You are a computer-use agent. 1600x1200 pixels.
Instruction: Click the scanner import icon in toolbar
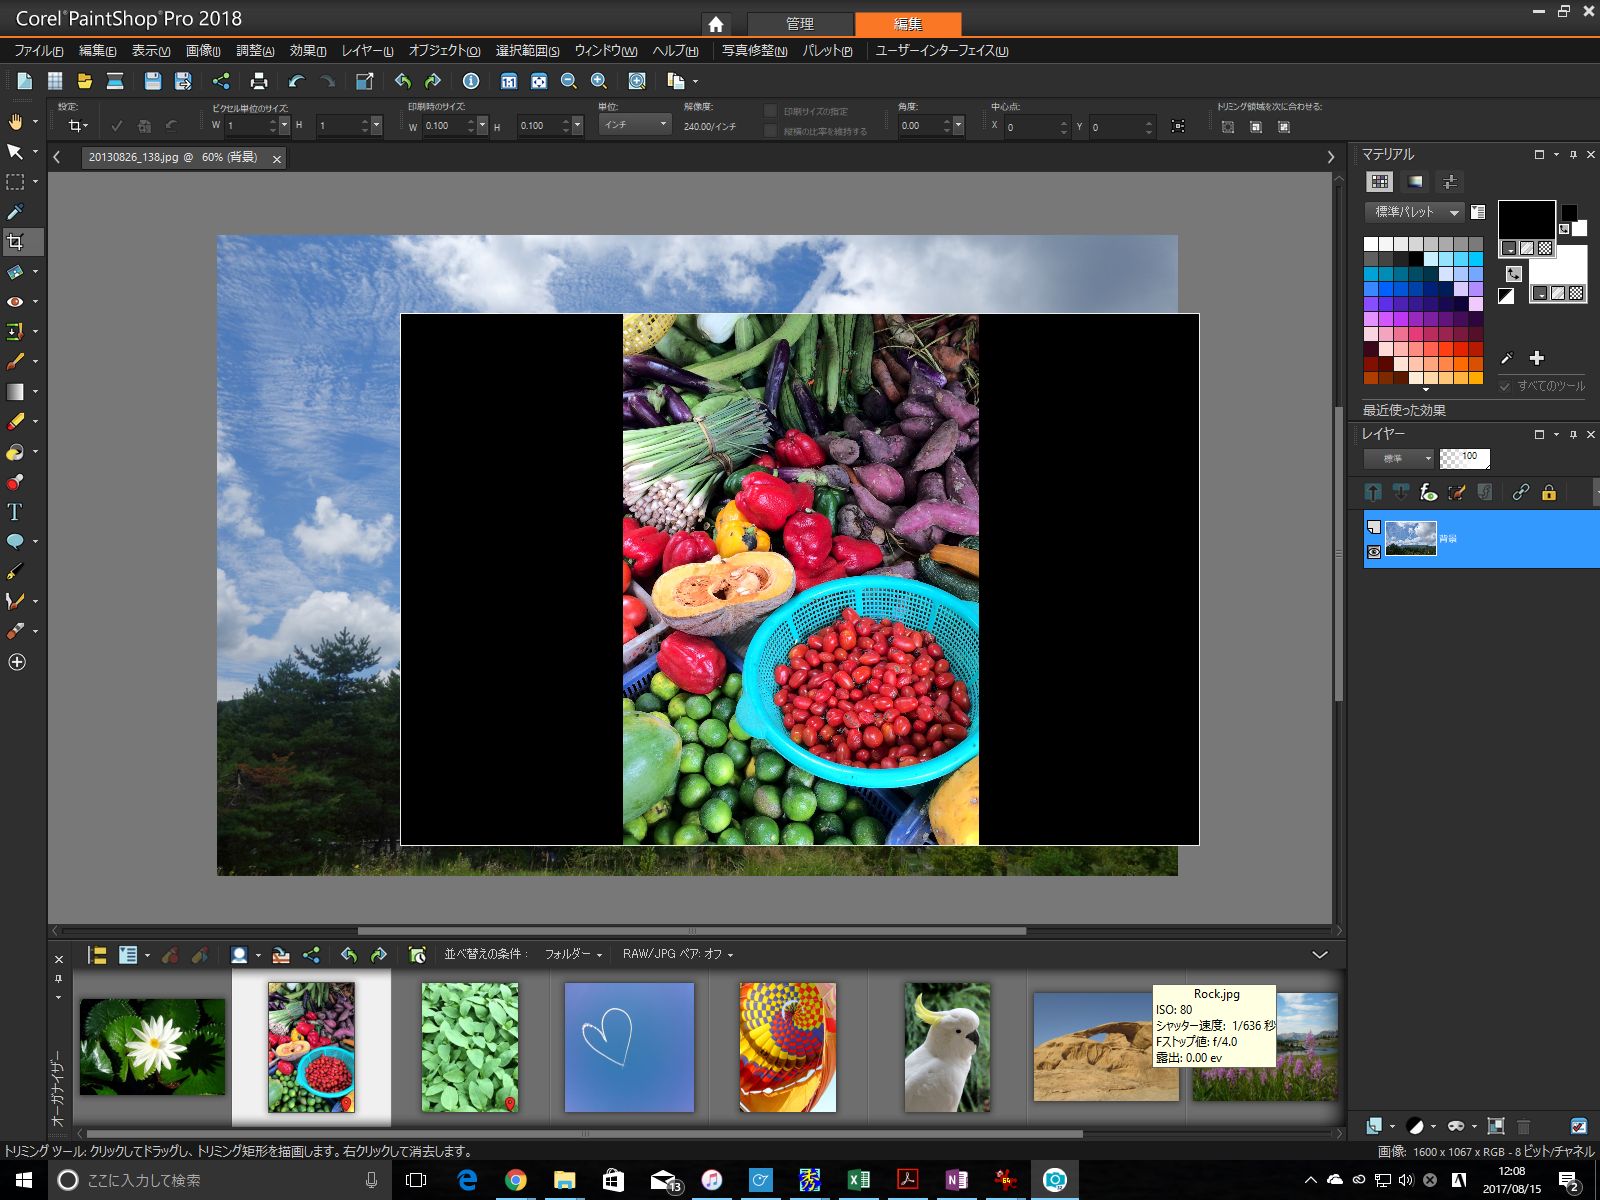click(x=115, y=81)
